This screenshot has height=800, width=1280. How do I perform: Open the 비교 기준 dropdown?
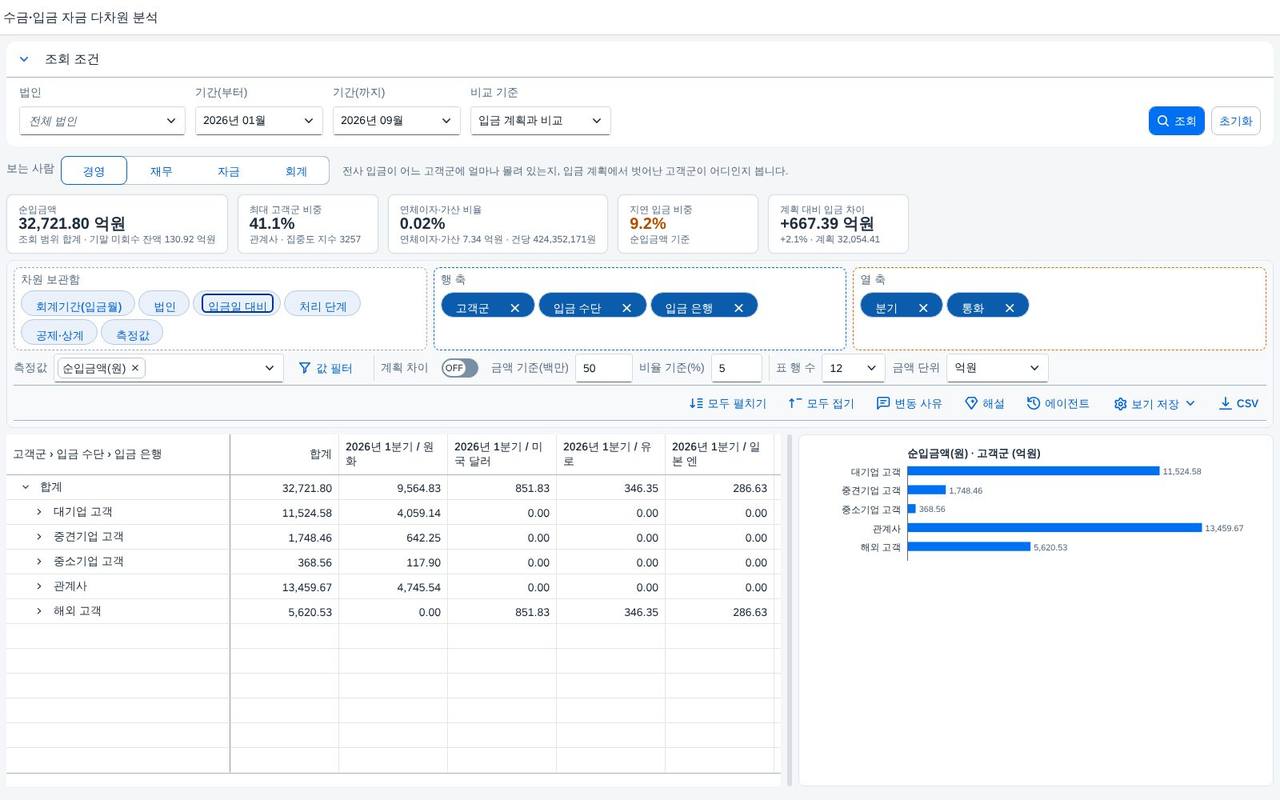540,121
